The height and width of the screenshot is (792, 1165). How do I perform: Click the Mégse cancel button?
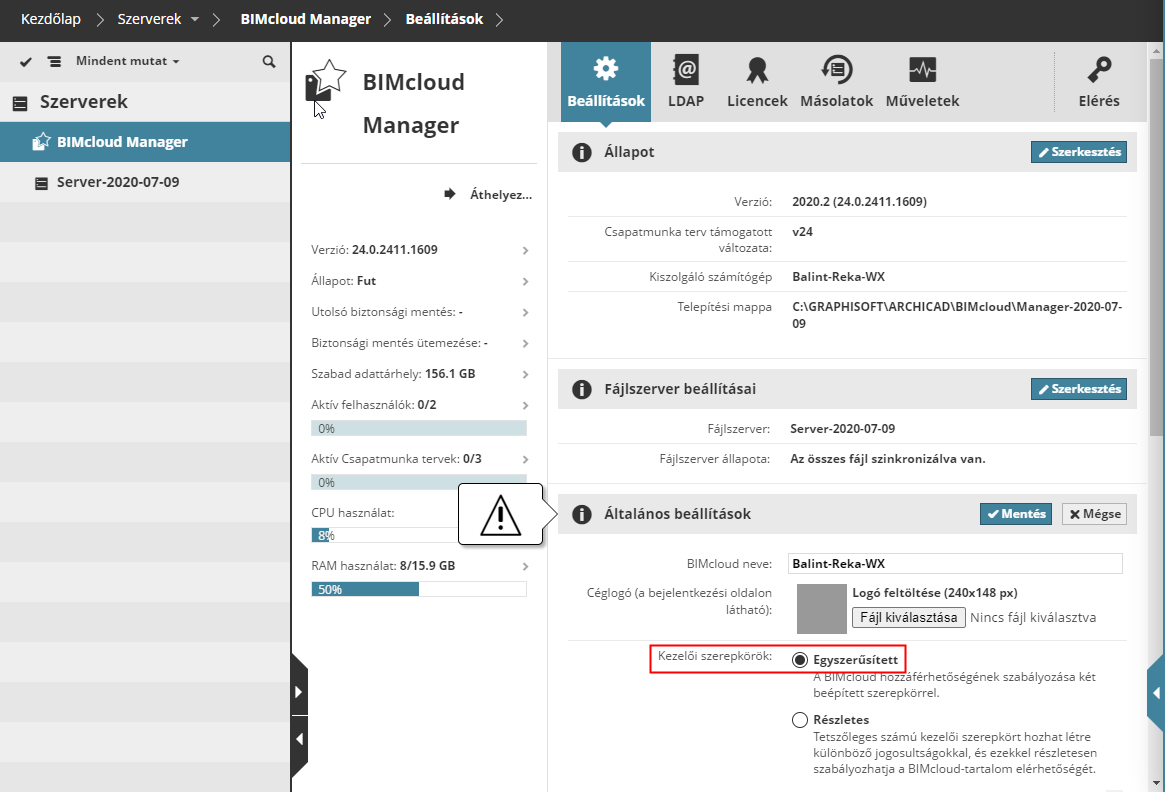tap(1094, 514)
